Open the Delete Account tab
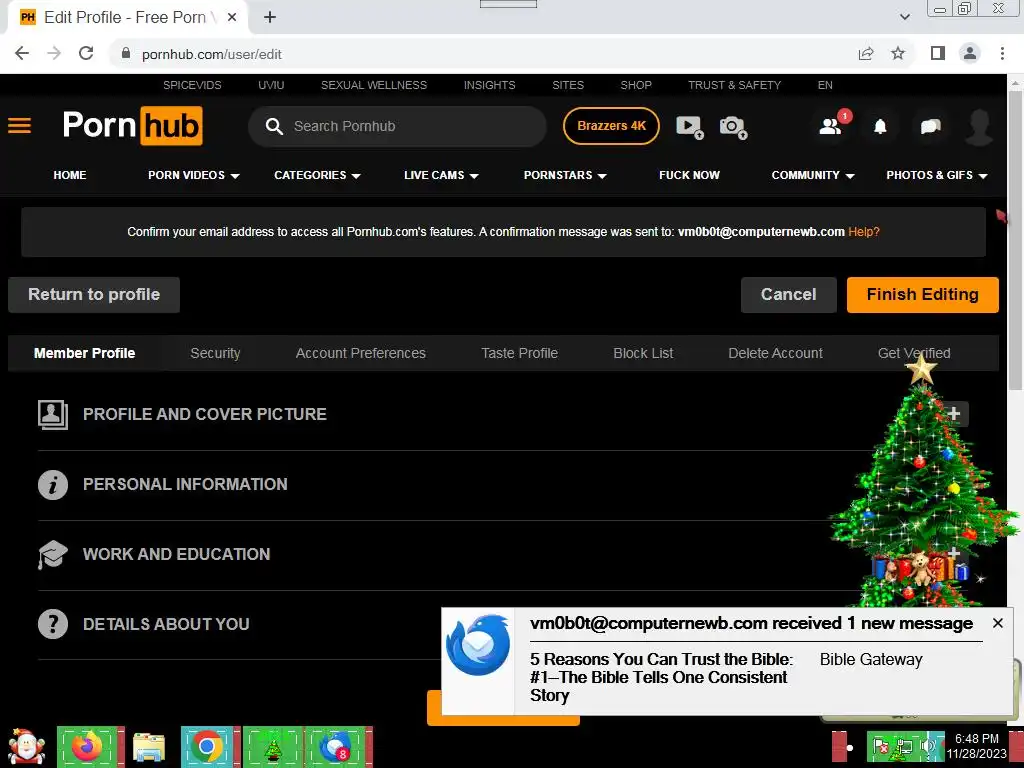 point(775,353)
